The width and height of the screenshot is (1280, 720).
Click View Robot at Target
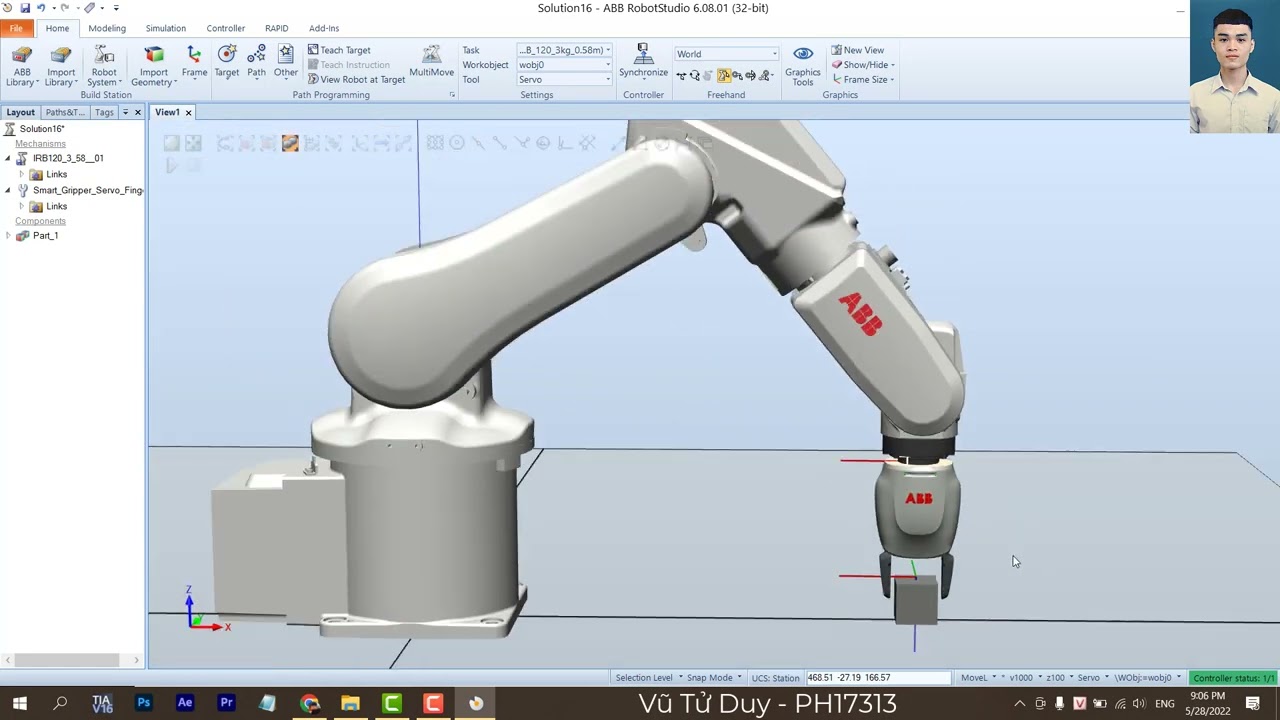pyautogui.click(x=356, y=79)
